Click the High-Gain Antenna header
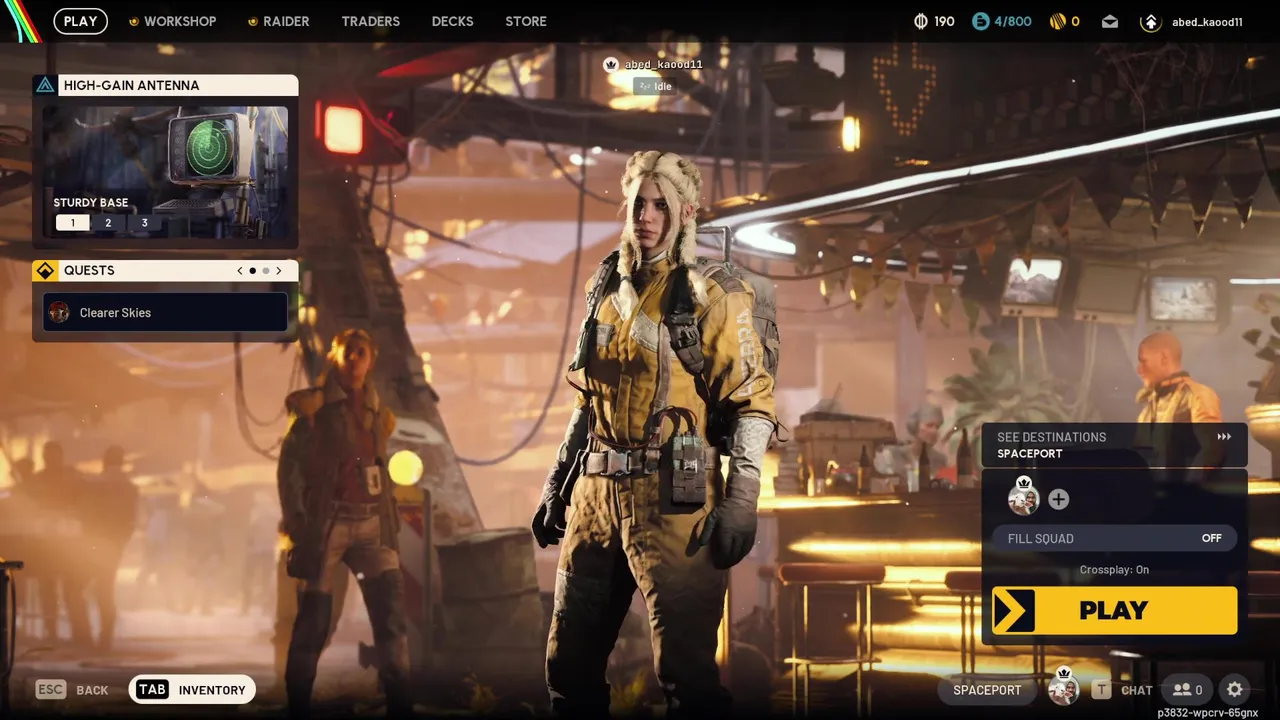This screenshot has width=1280, height=720. [166, 85]
